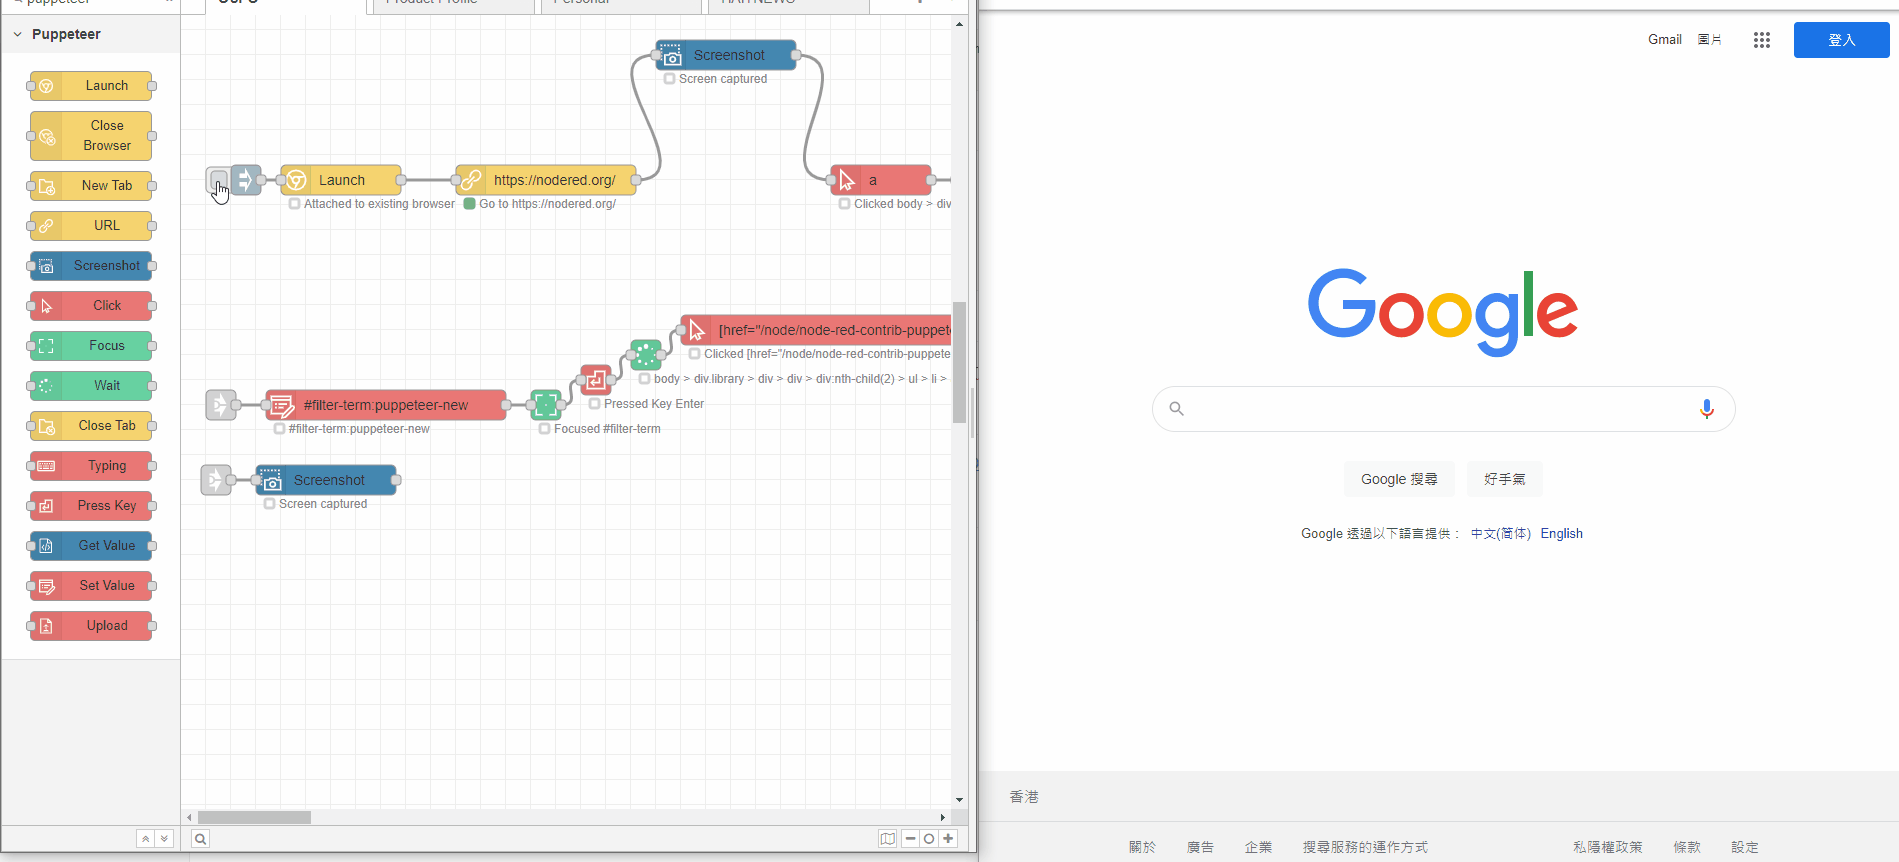Select the Set Value palette node
1899x862 pixels.
91,586
